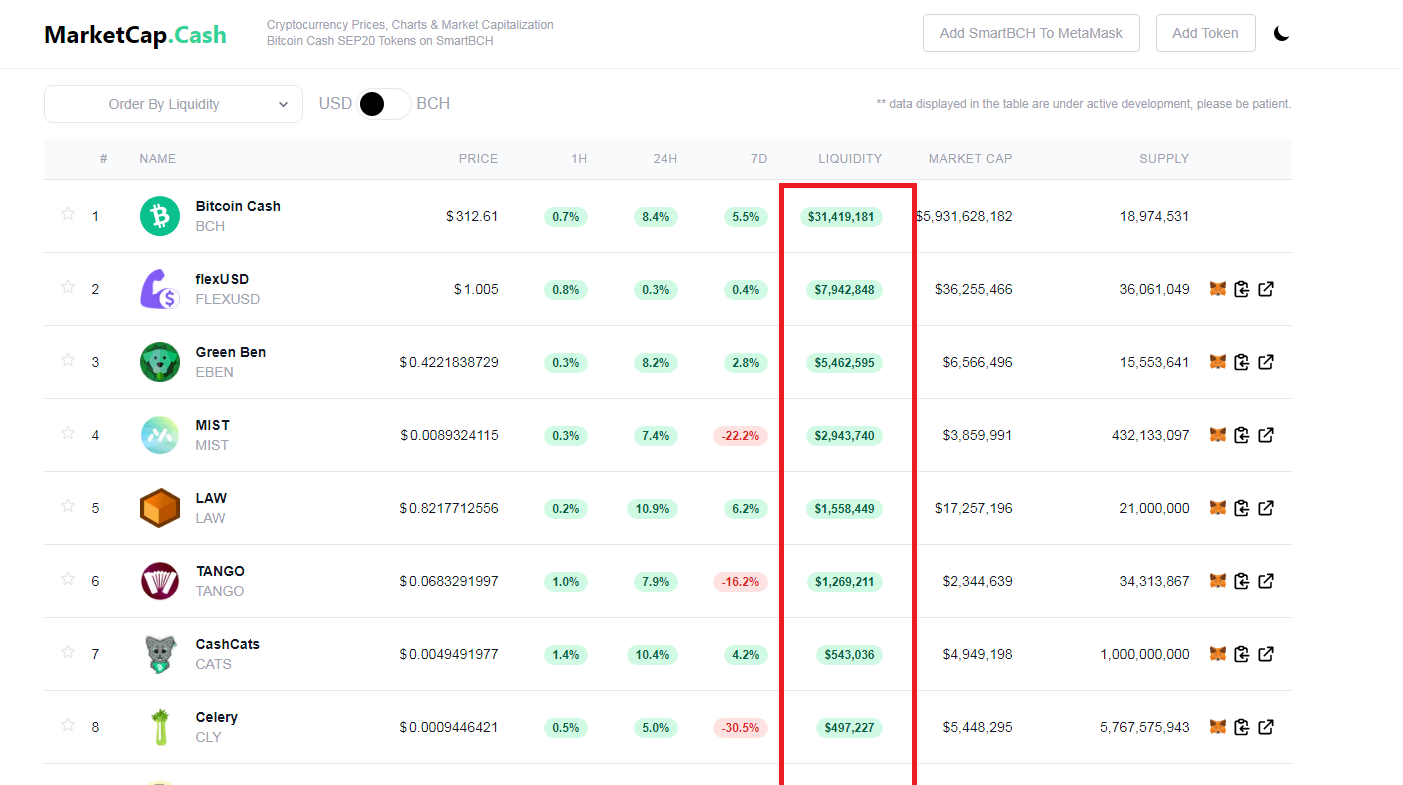Click Add SmartBCH To MetaMask button
1403x785 pixels.
coord(1031,33)
